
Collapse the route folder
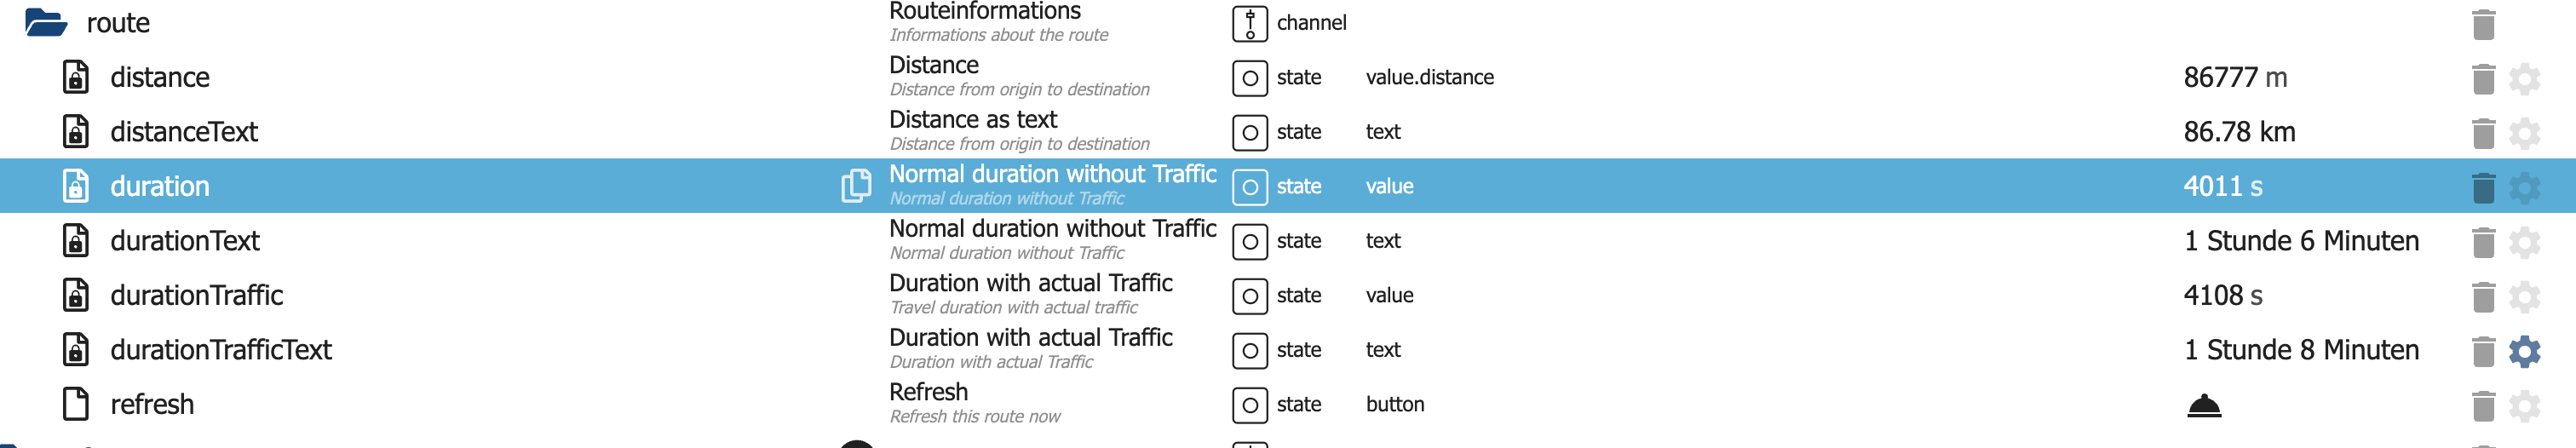45,22
